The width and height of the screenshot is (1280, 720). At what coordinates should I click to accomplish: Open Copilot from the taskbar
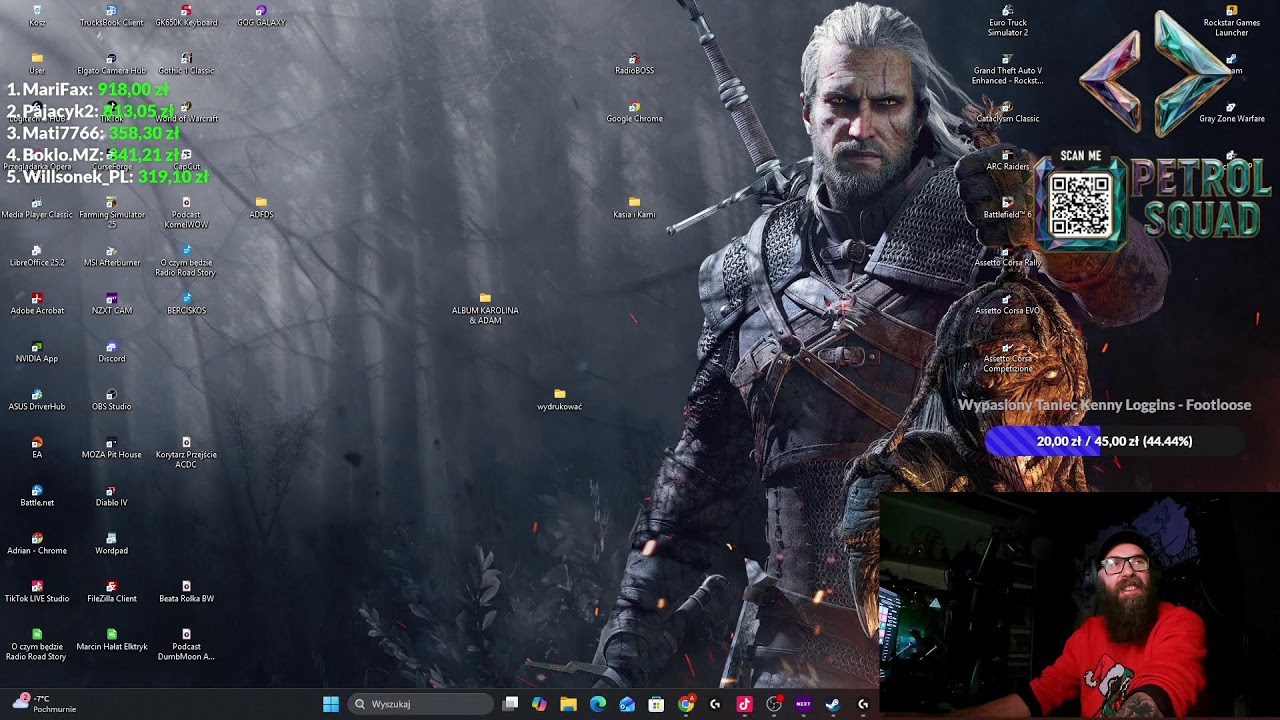coord(540,704)
